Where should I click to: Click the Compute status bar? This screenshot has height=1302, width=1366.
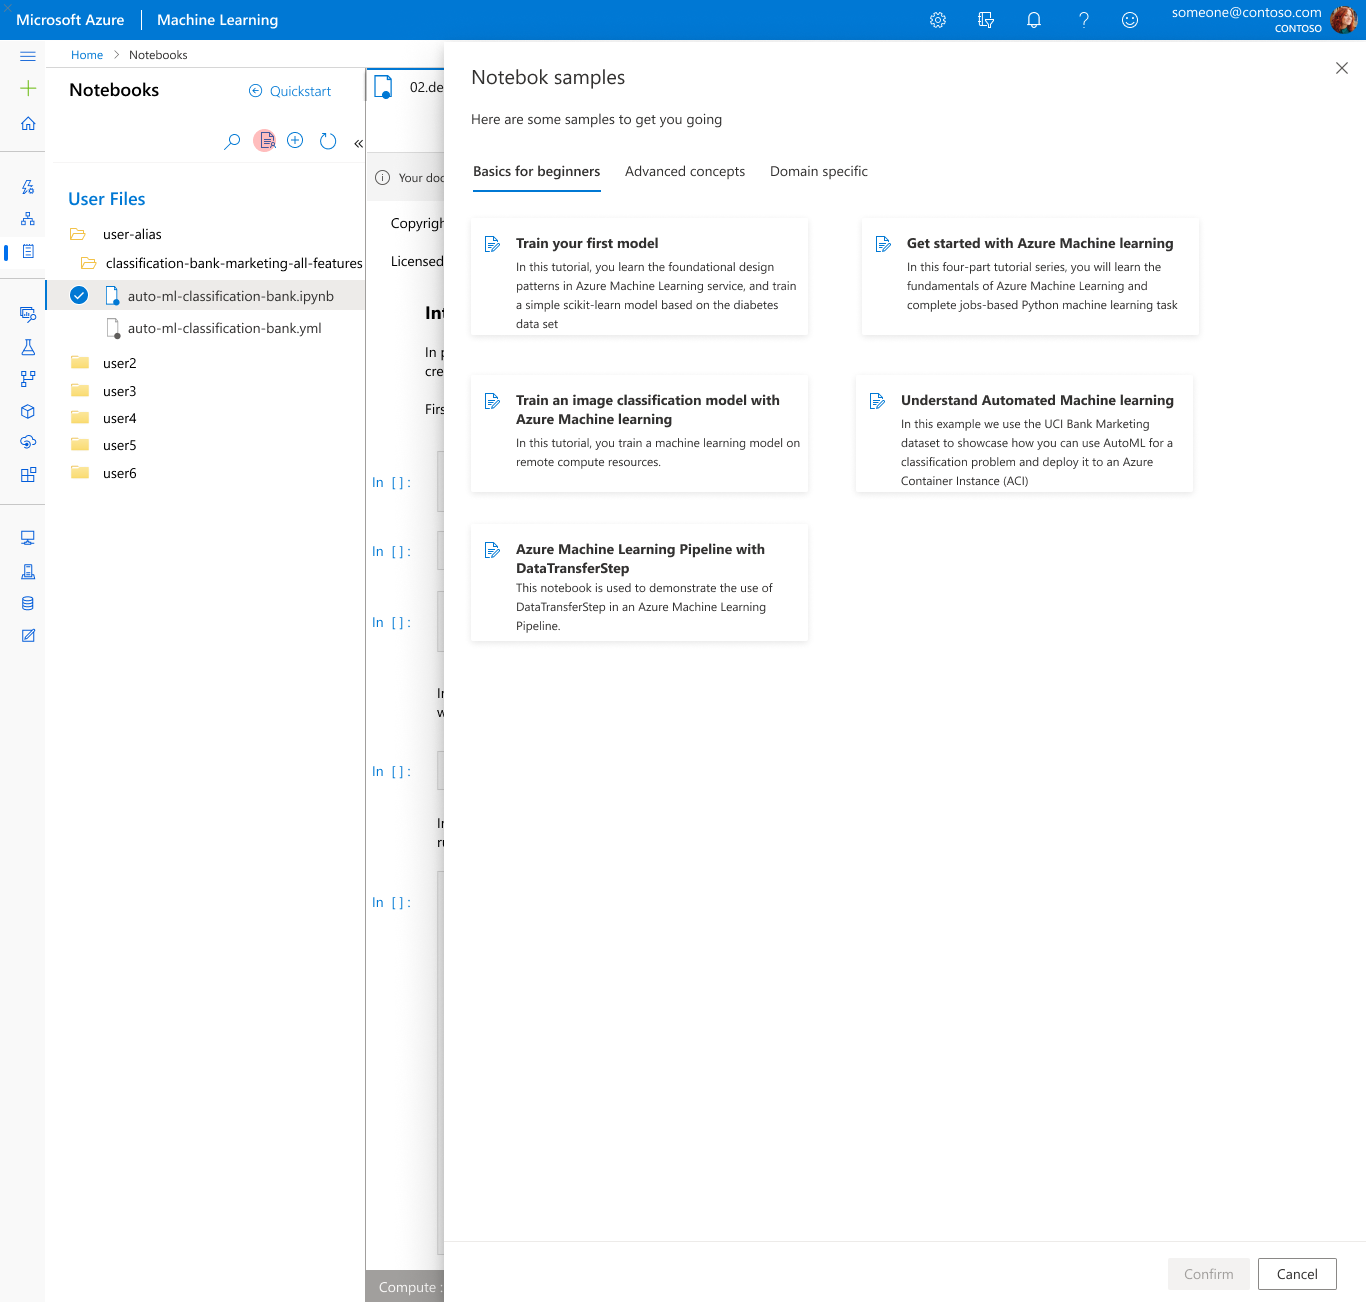(405, 1287)
